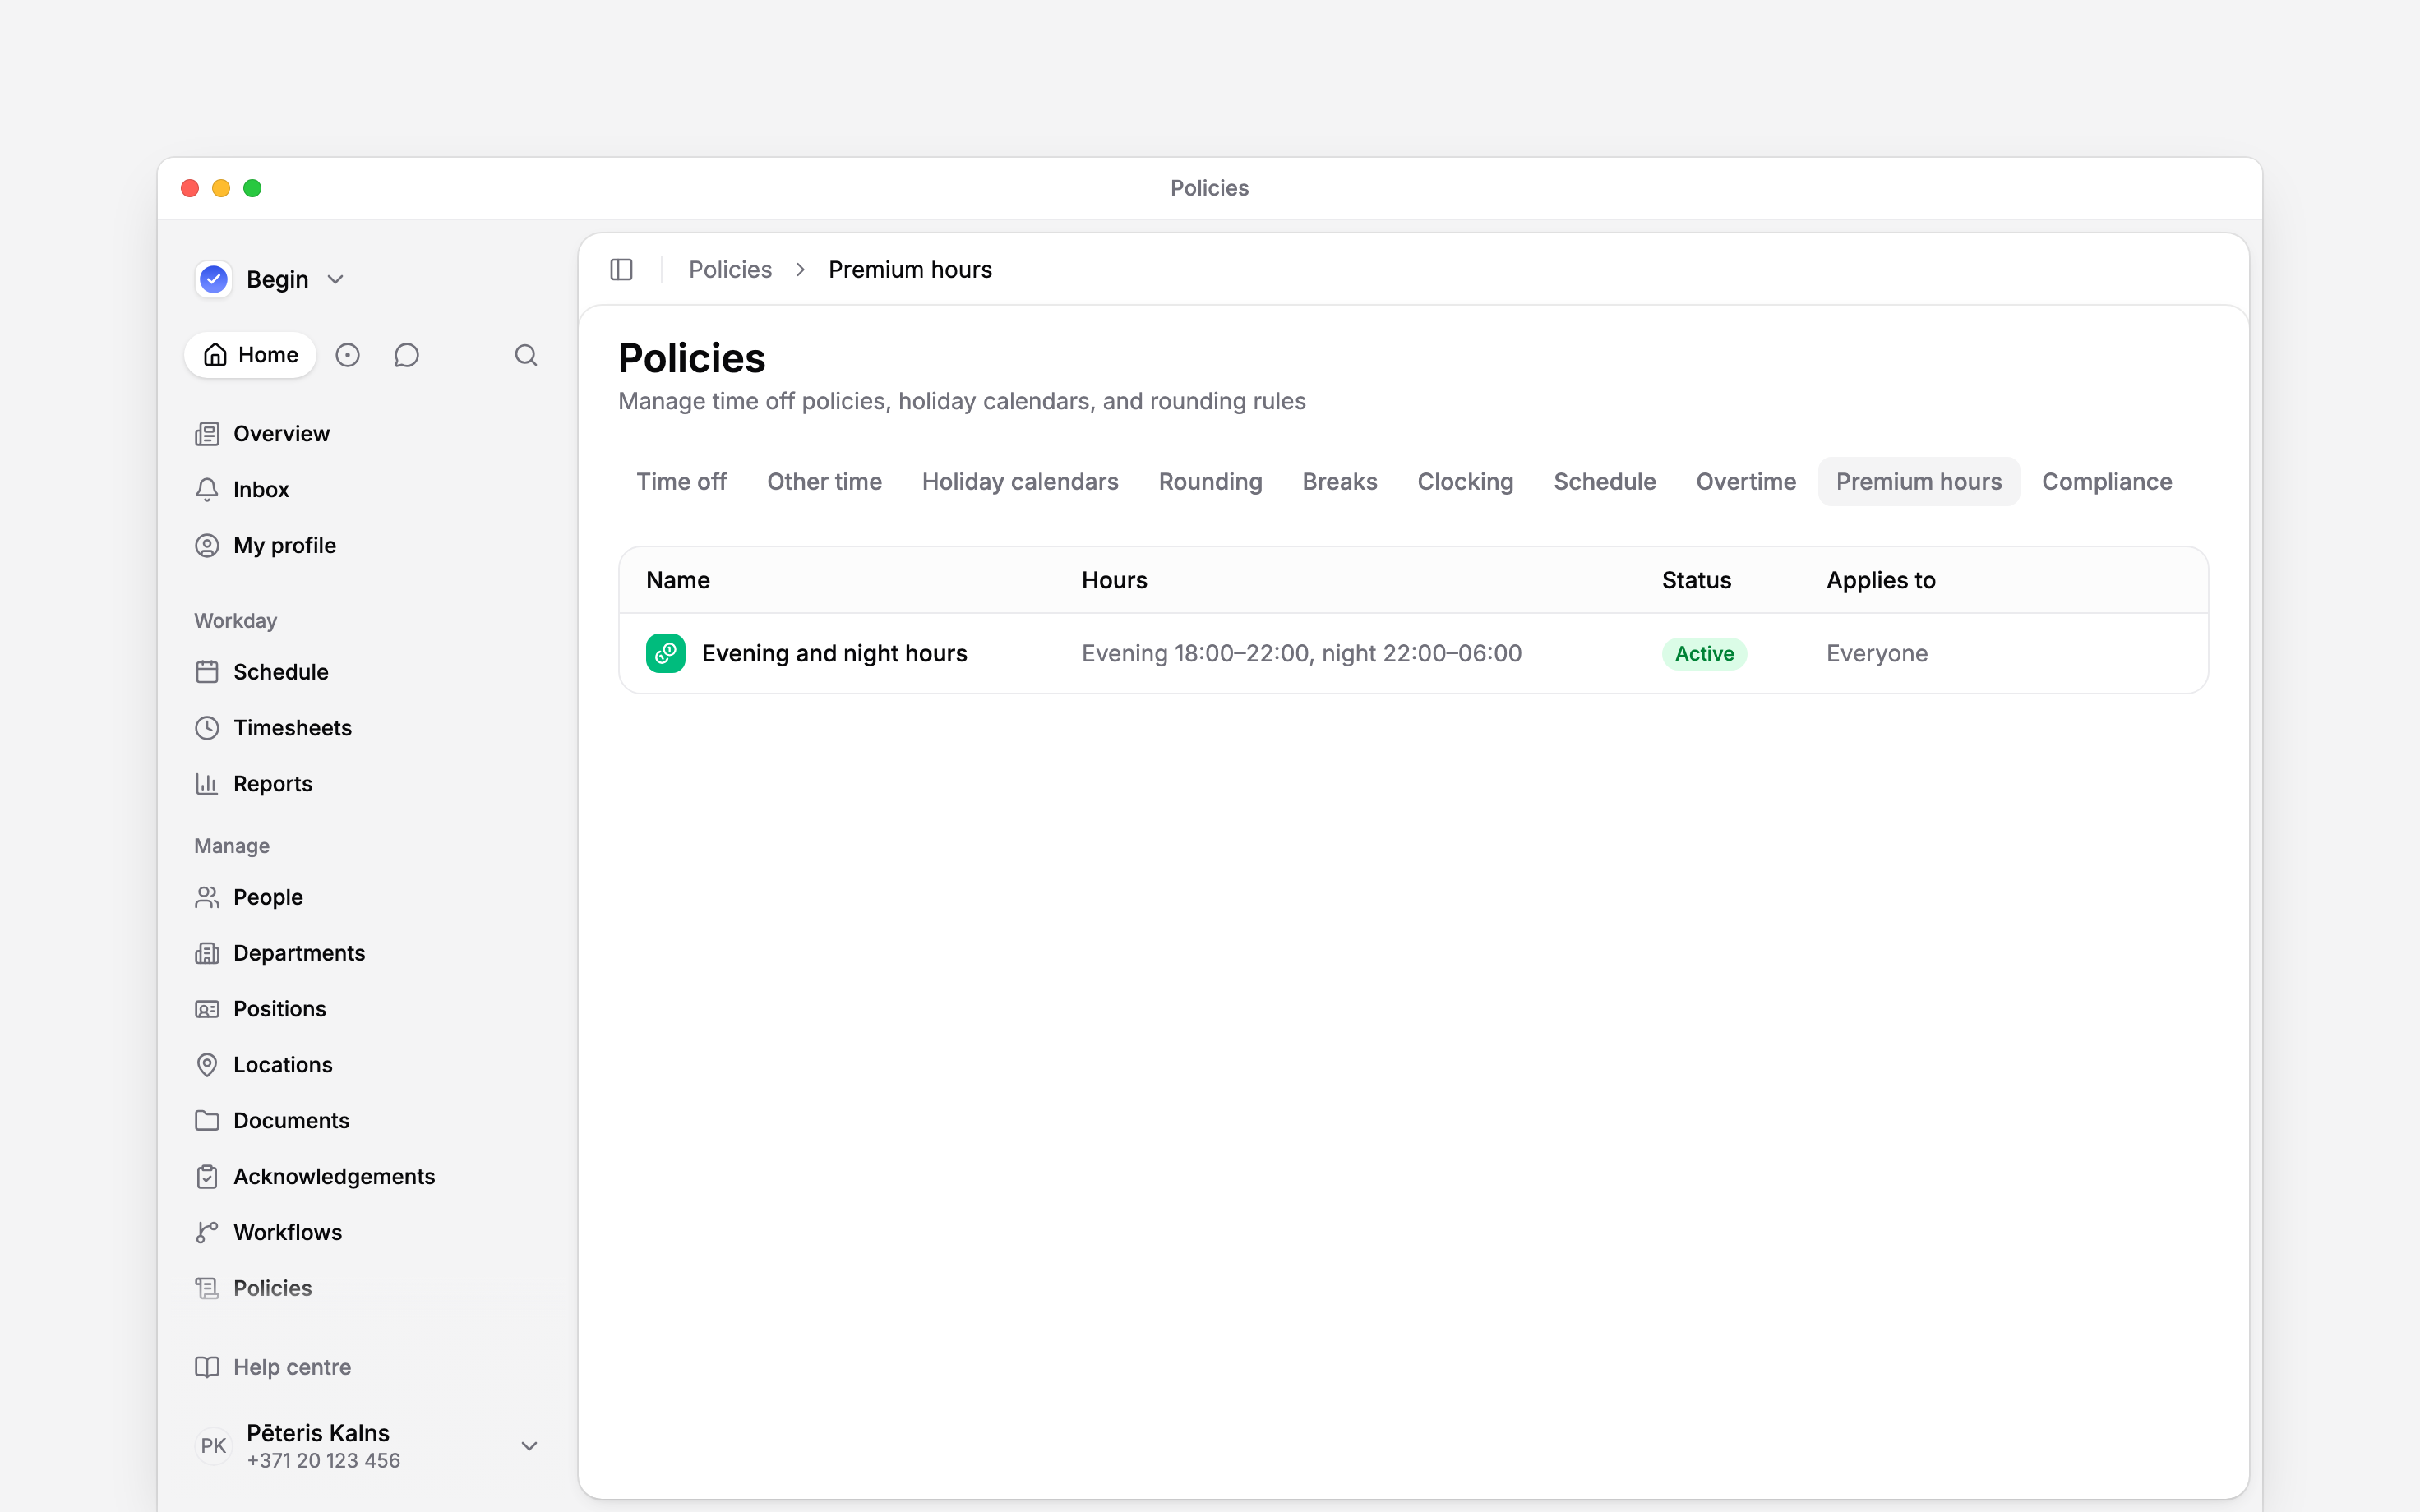
Task: Click the Inbox bell icon
Action: coord(207,490)
